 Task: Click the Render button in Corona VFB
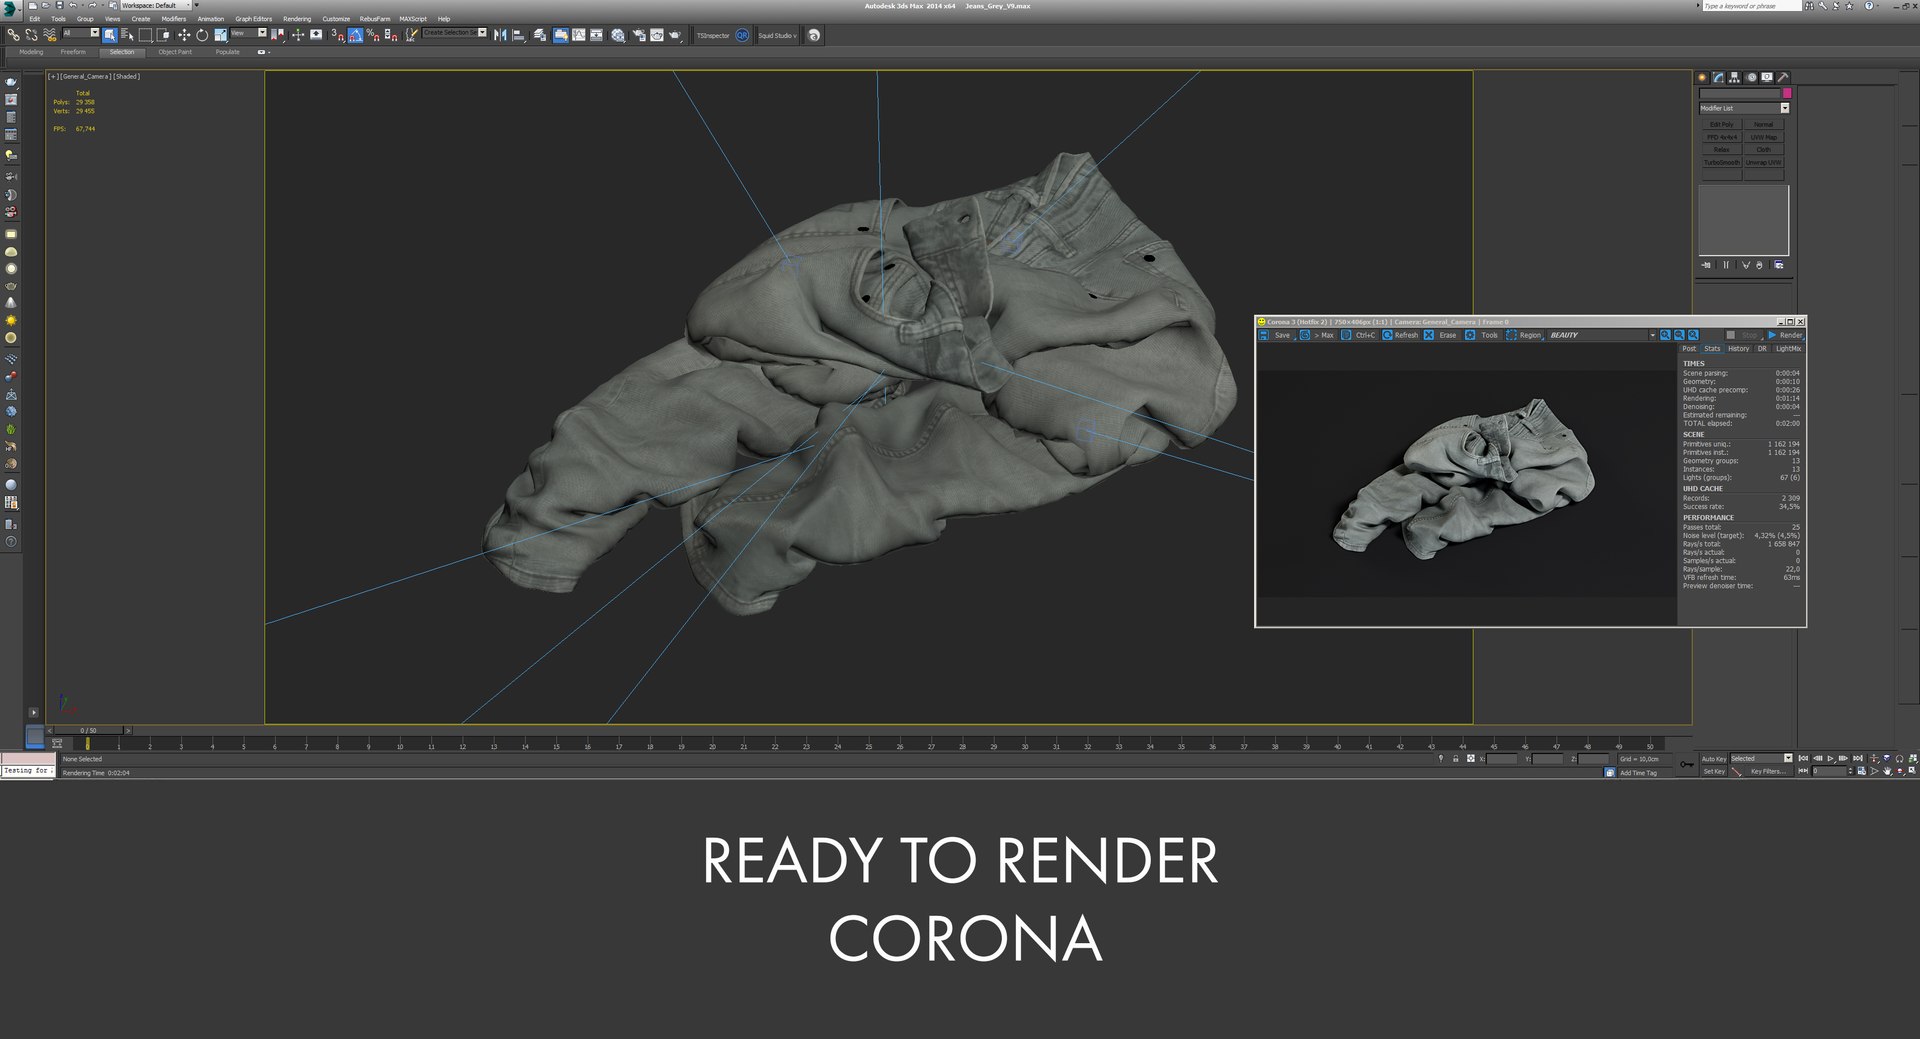pos(1785,335)
